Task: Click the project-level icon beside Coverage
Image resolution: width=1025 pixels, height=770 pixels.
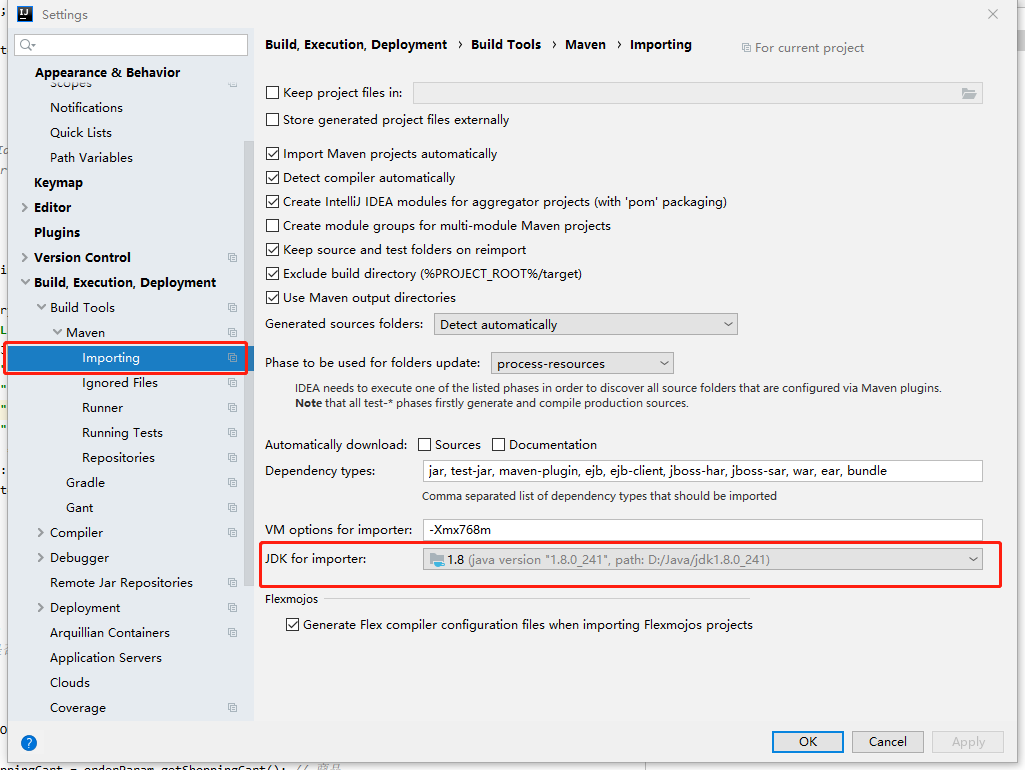Action: (232, 708)
